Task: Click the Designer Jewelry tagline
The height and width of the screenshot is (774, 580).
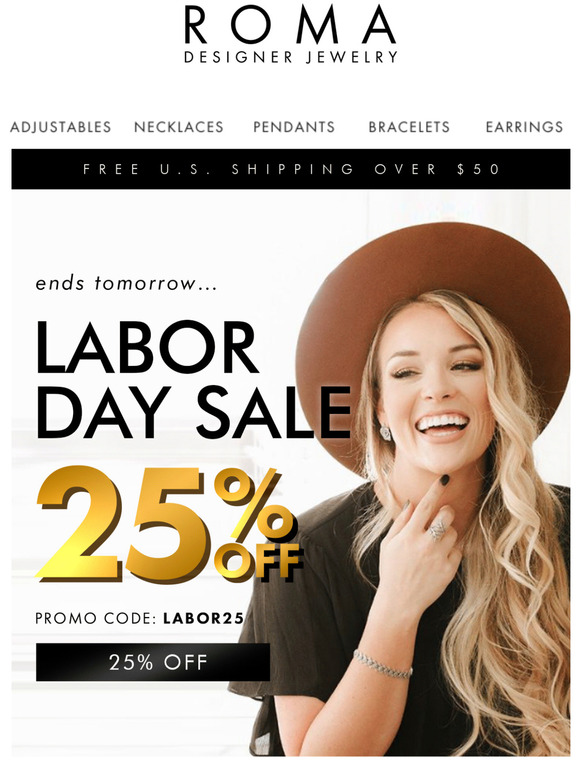Action: pyautogui.click(x=291, y=57)
